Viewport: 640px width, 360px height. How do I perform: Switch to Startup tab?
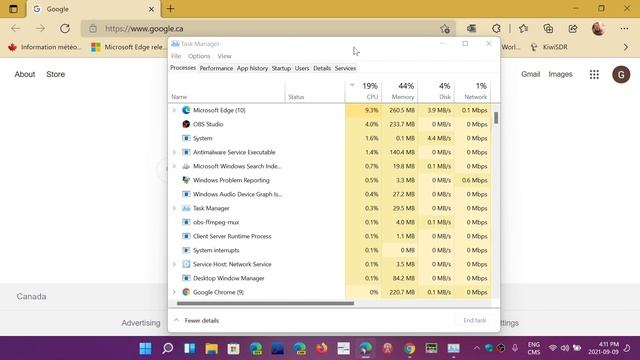coord(281,68)
